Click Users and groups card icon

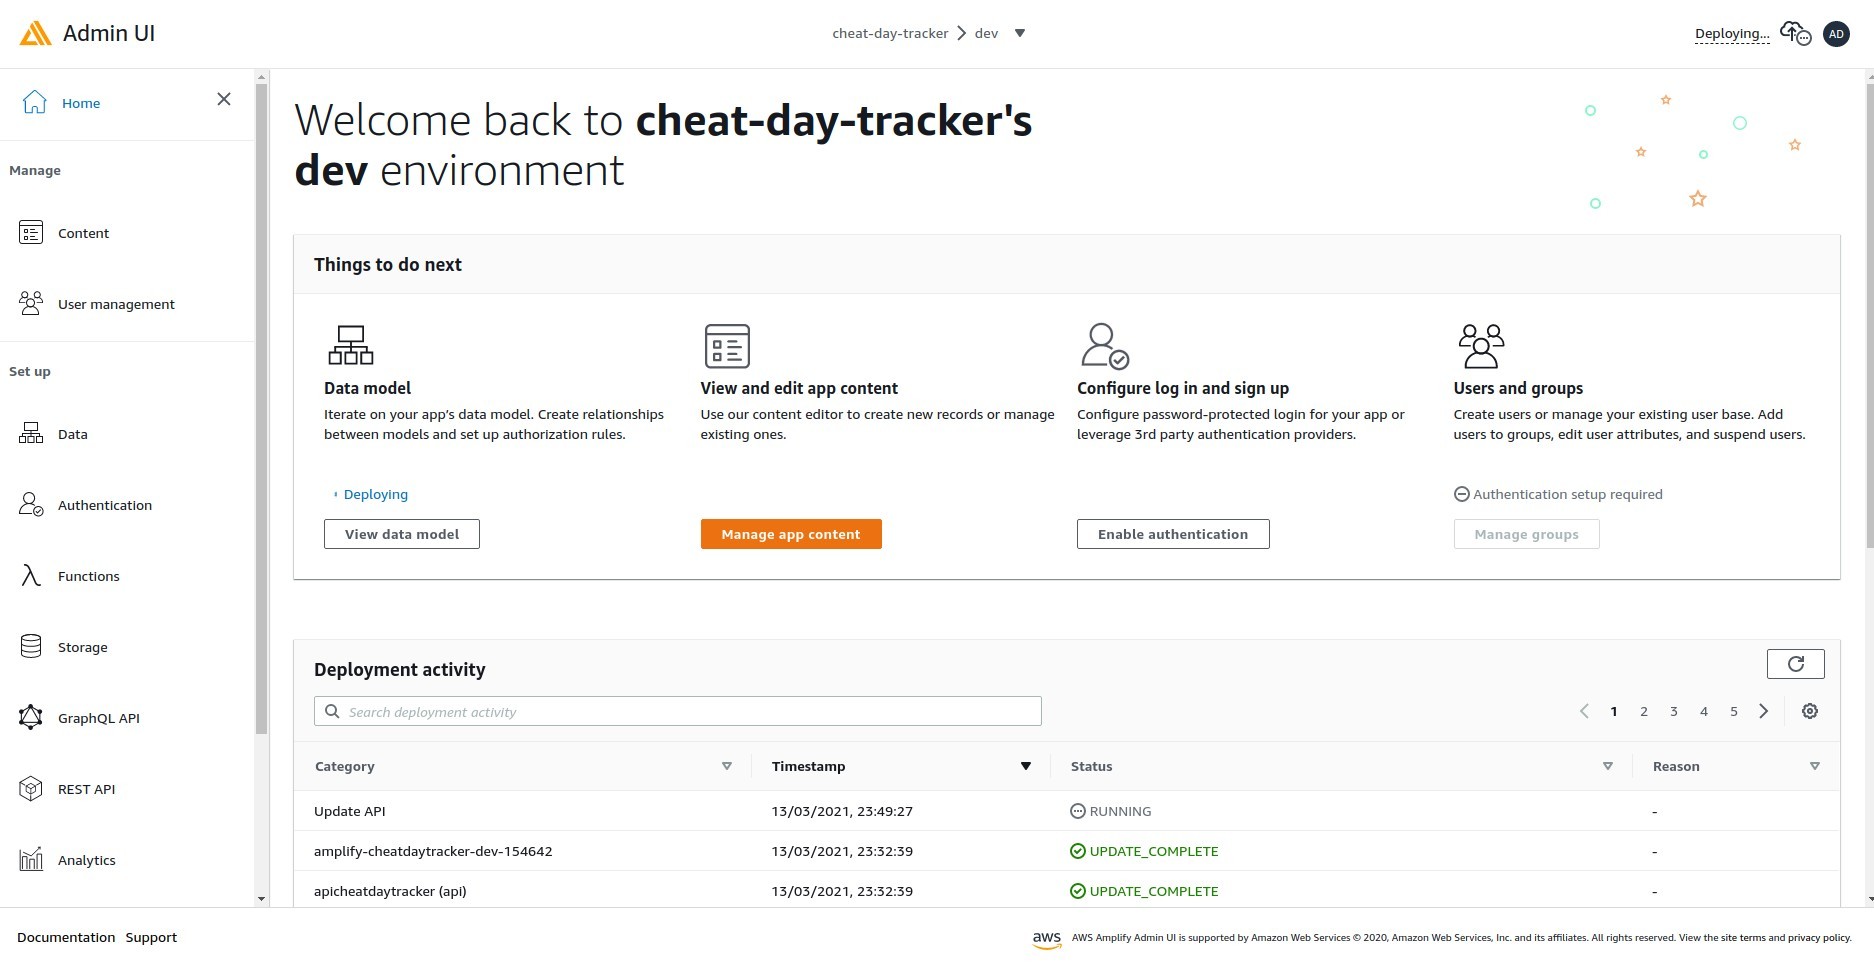pyautogui.click(x=1481, y=346)
